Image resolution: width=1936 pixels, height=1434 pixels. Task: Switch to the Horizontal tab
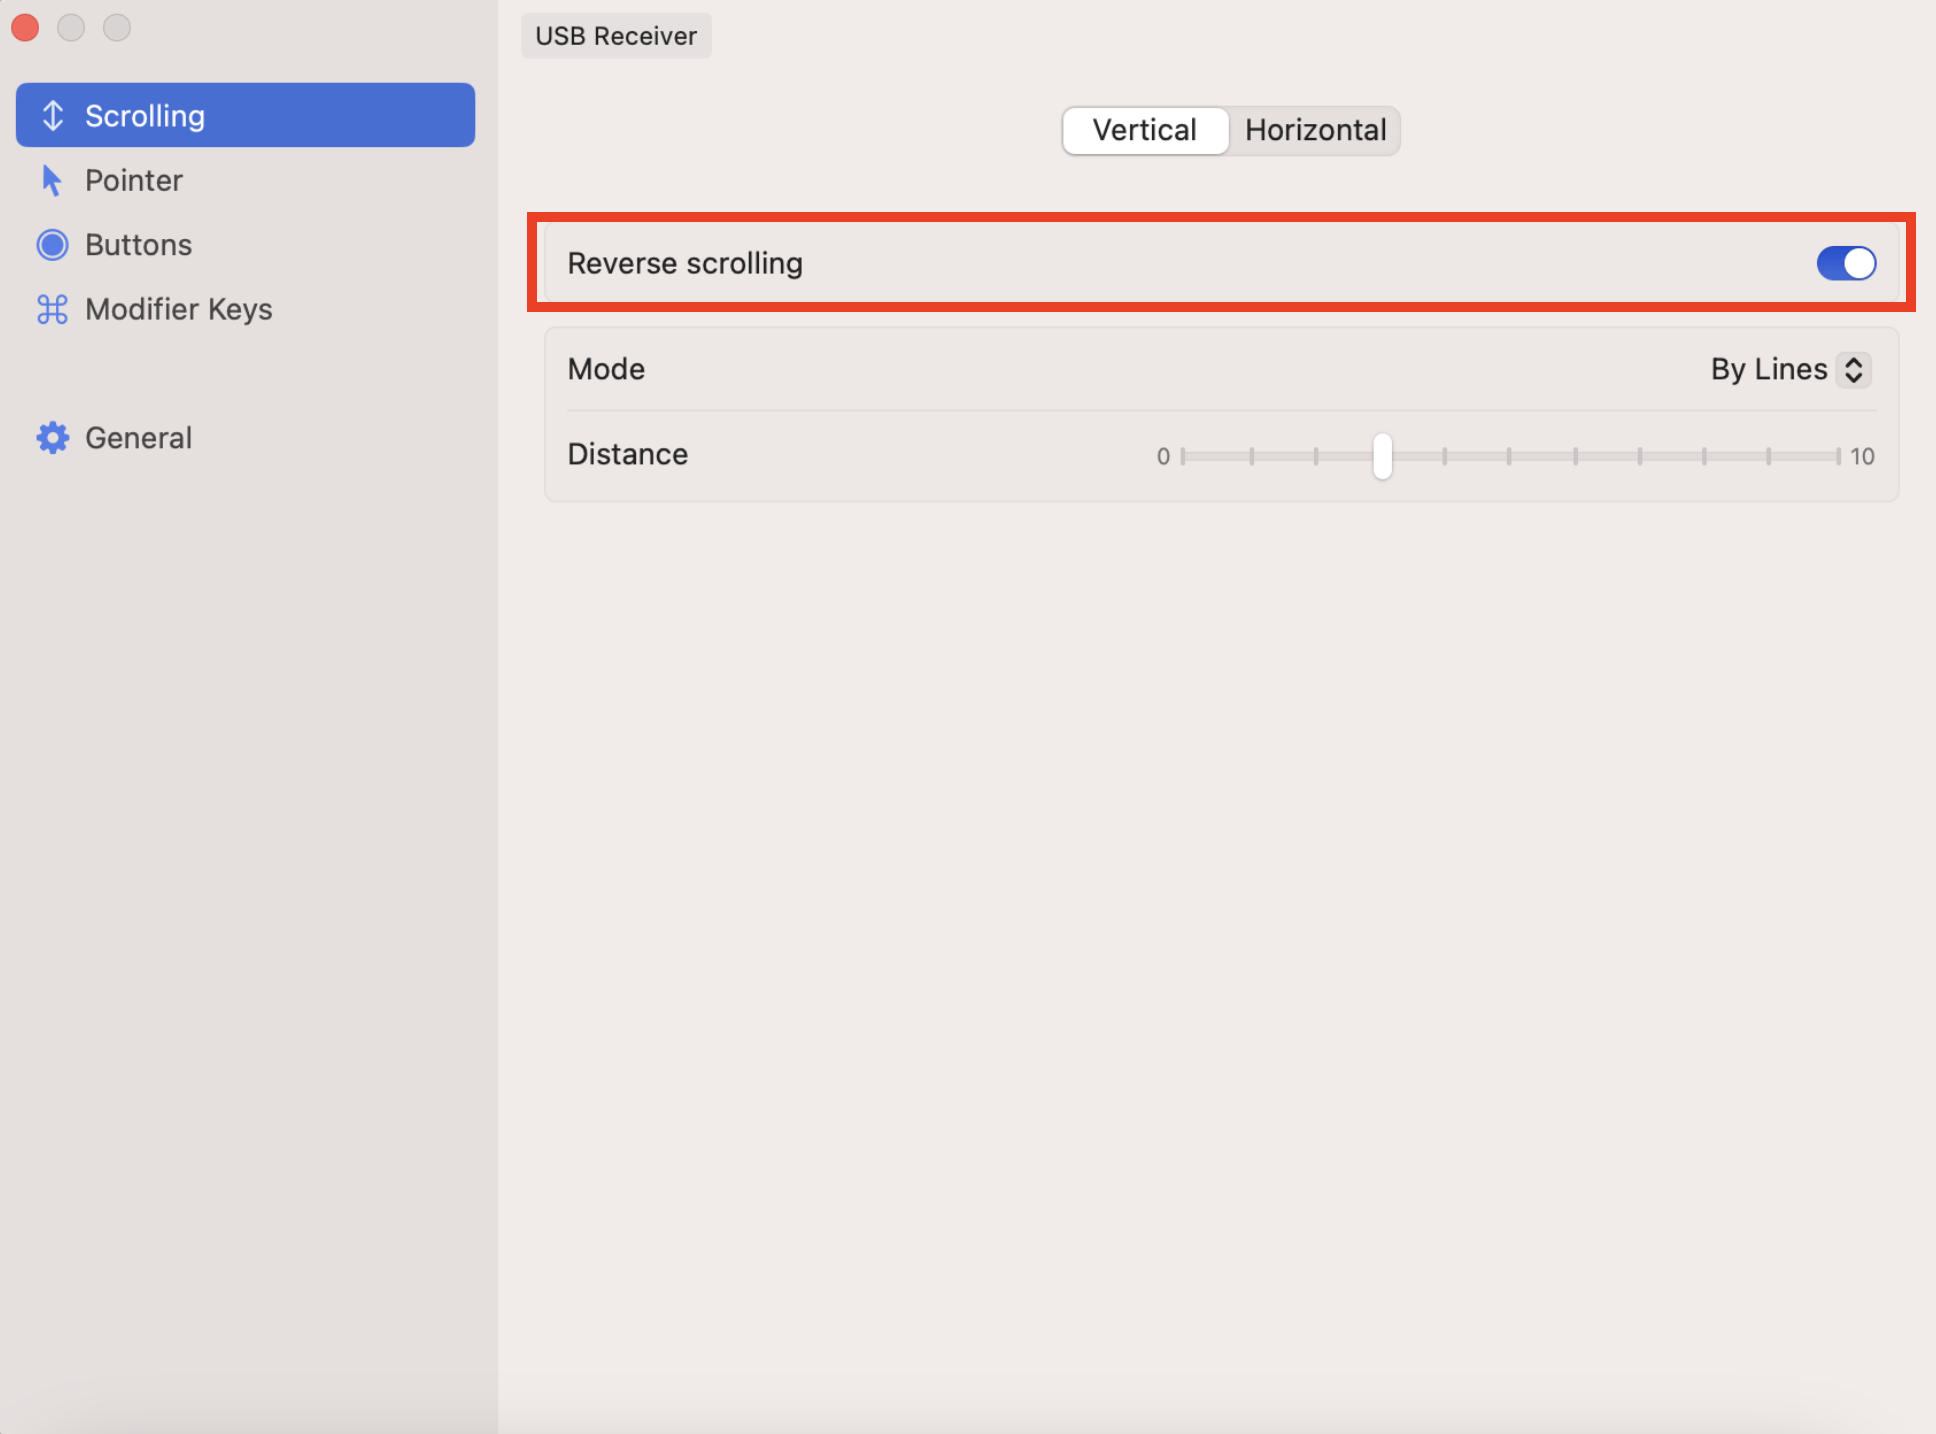pos(1314,130)
